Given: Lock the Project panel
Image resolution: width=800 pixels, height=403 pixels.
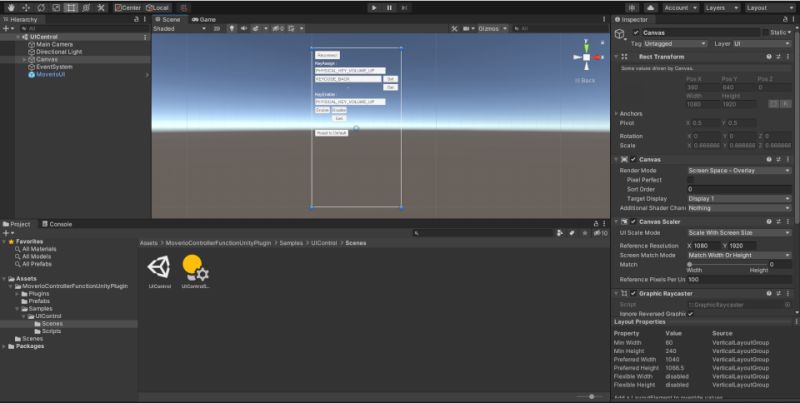Looking at the screenshot, I should pos(595,223).
